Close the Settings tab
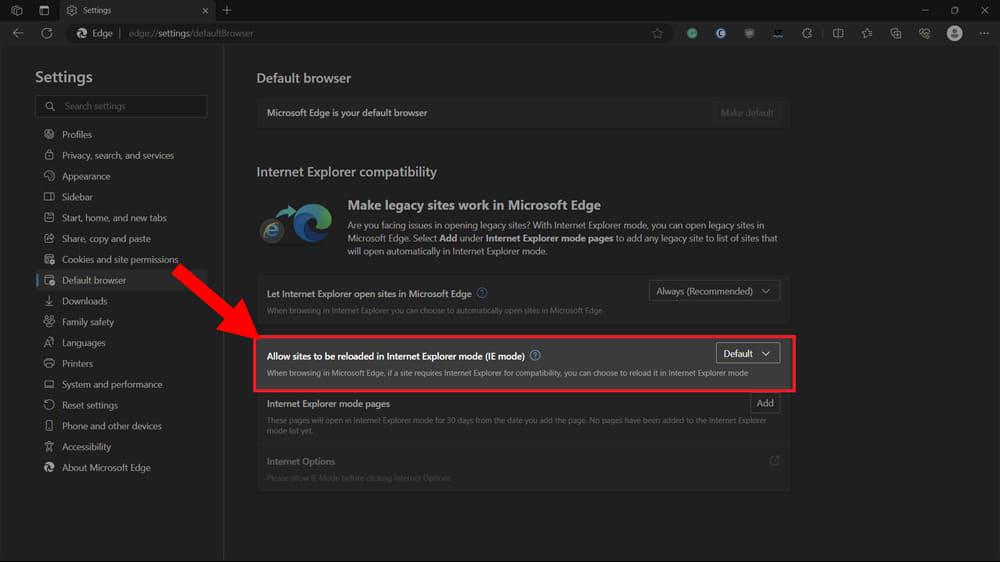 pos(205,10)
